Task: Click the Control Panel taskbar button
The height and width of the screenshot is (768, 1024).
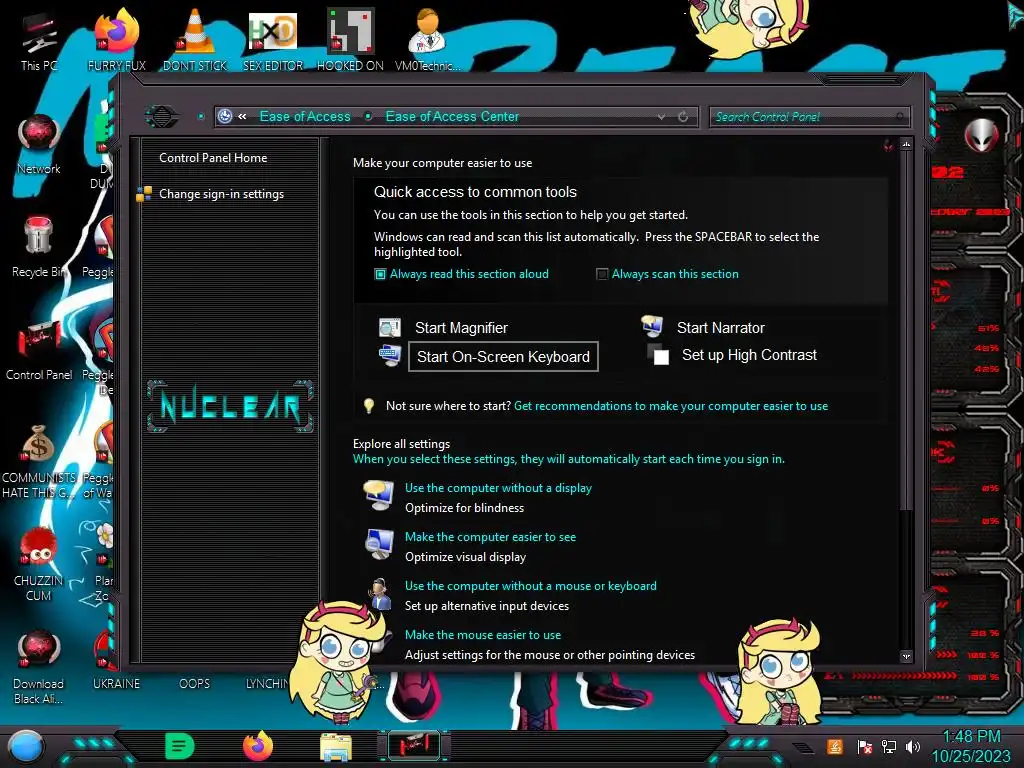Action: tap(414, 746)
